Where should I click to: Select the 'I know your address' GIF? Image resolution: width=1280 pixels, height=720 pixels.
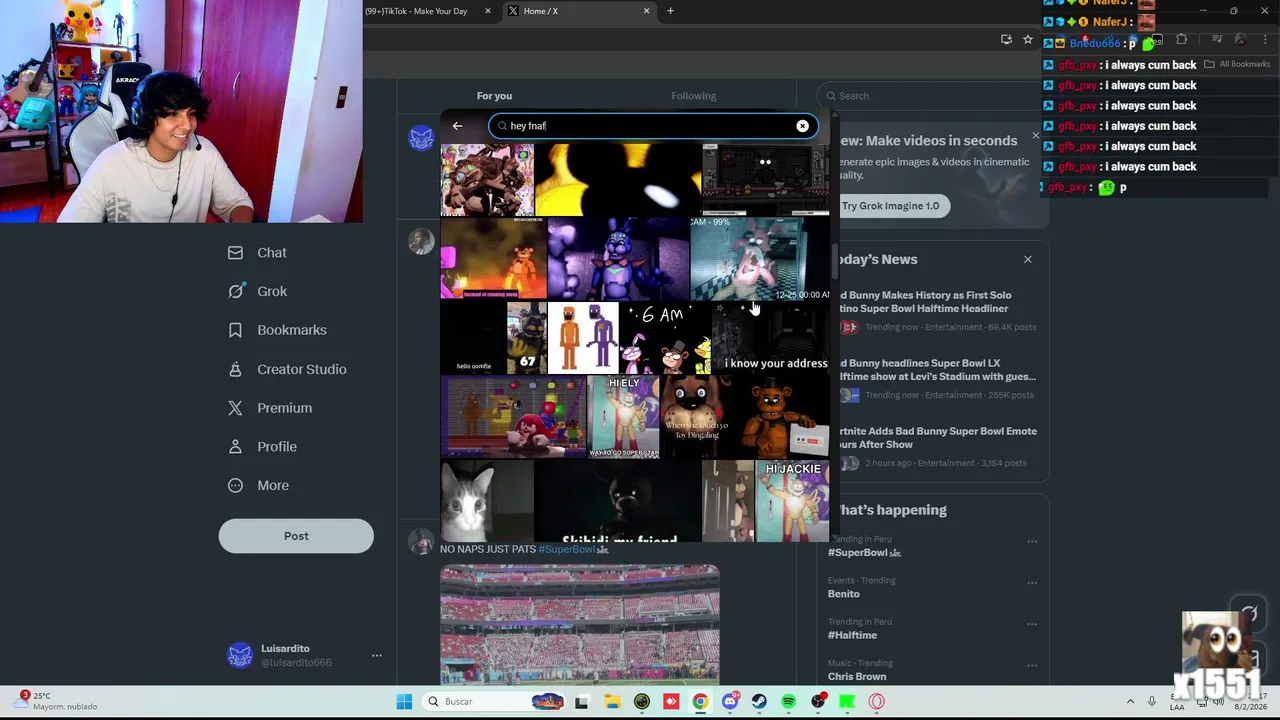(x=771, y=338)
